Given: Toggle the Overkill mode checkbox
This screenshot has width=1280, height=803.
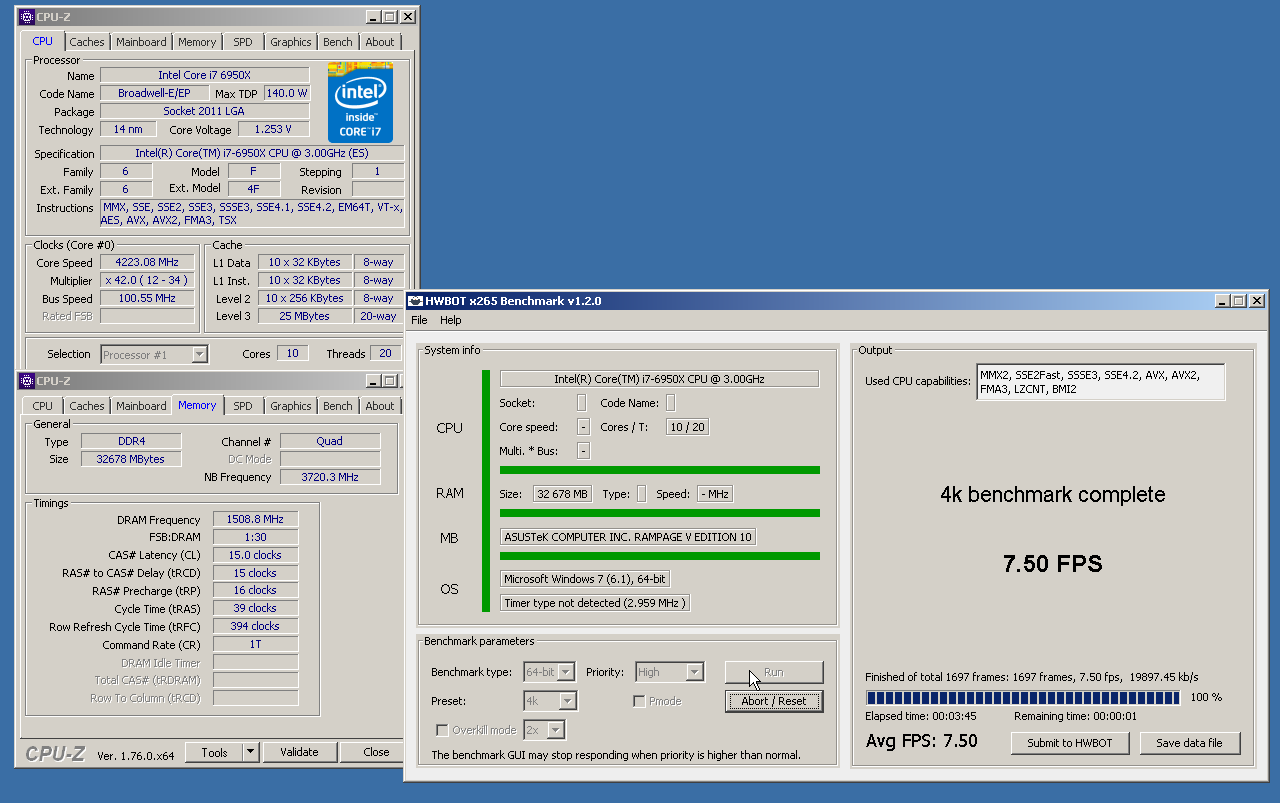Looking at the screenshot, I should tap(441, 729).
